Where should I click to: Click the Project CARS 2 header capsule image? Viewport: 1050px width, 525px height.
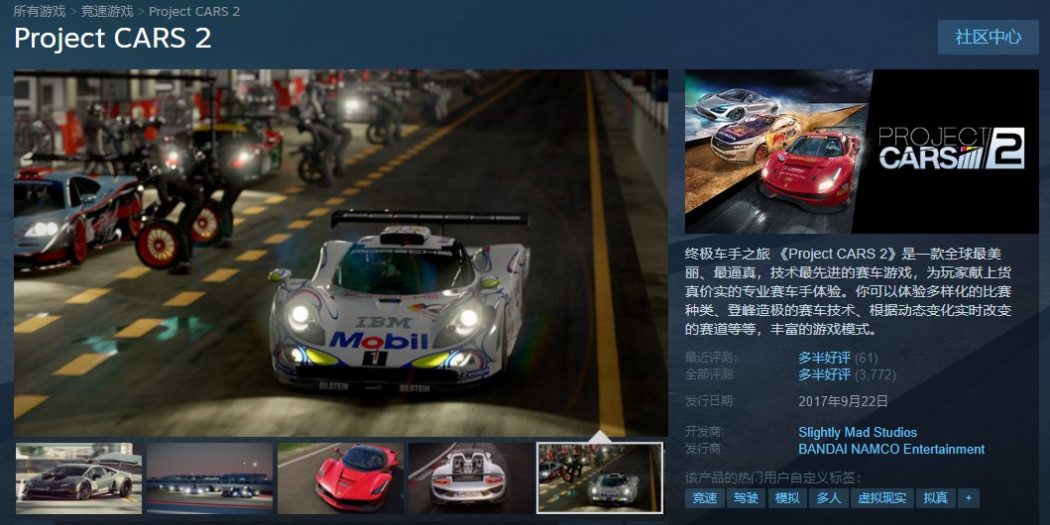point(862,151)
